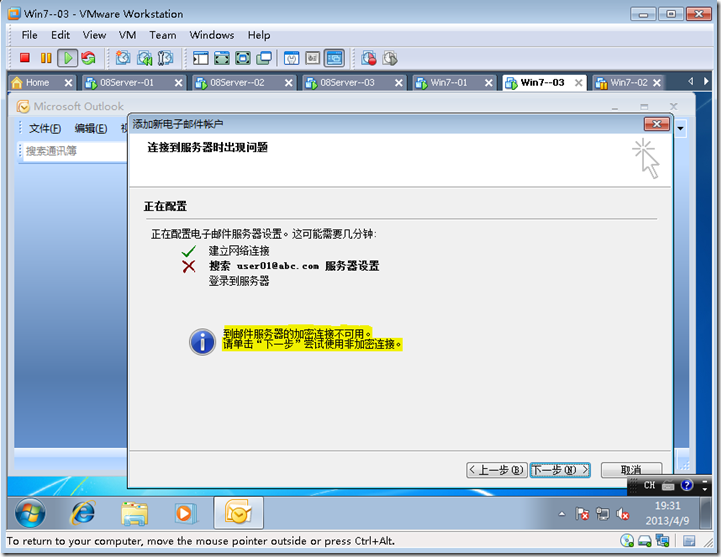Click the green Power On play icon

pyautogui.click(x=68, y=58)
